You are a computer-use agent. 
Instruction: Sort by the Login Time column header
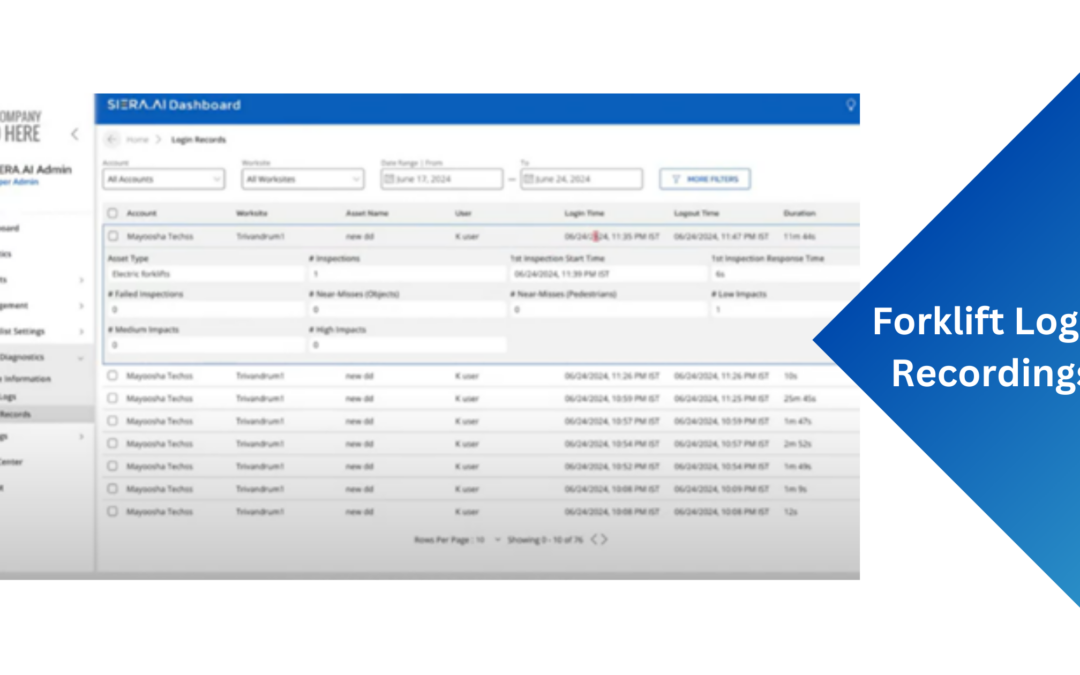(x=584, y=213)
